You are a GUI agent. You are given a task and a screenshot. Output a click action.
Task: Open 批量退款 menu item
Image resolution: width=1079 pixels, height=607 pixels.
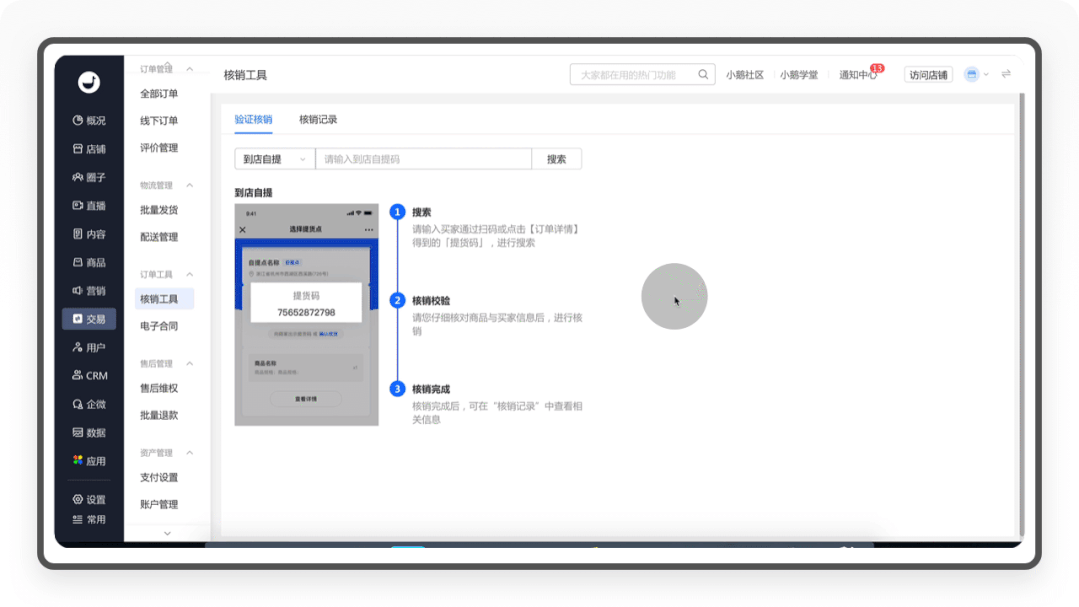click(x=159, y=415)
